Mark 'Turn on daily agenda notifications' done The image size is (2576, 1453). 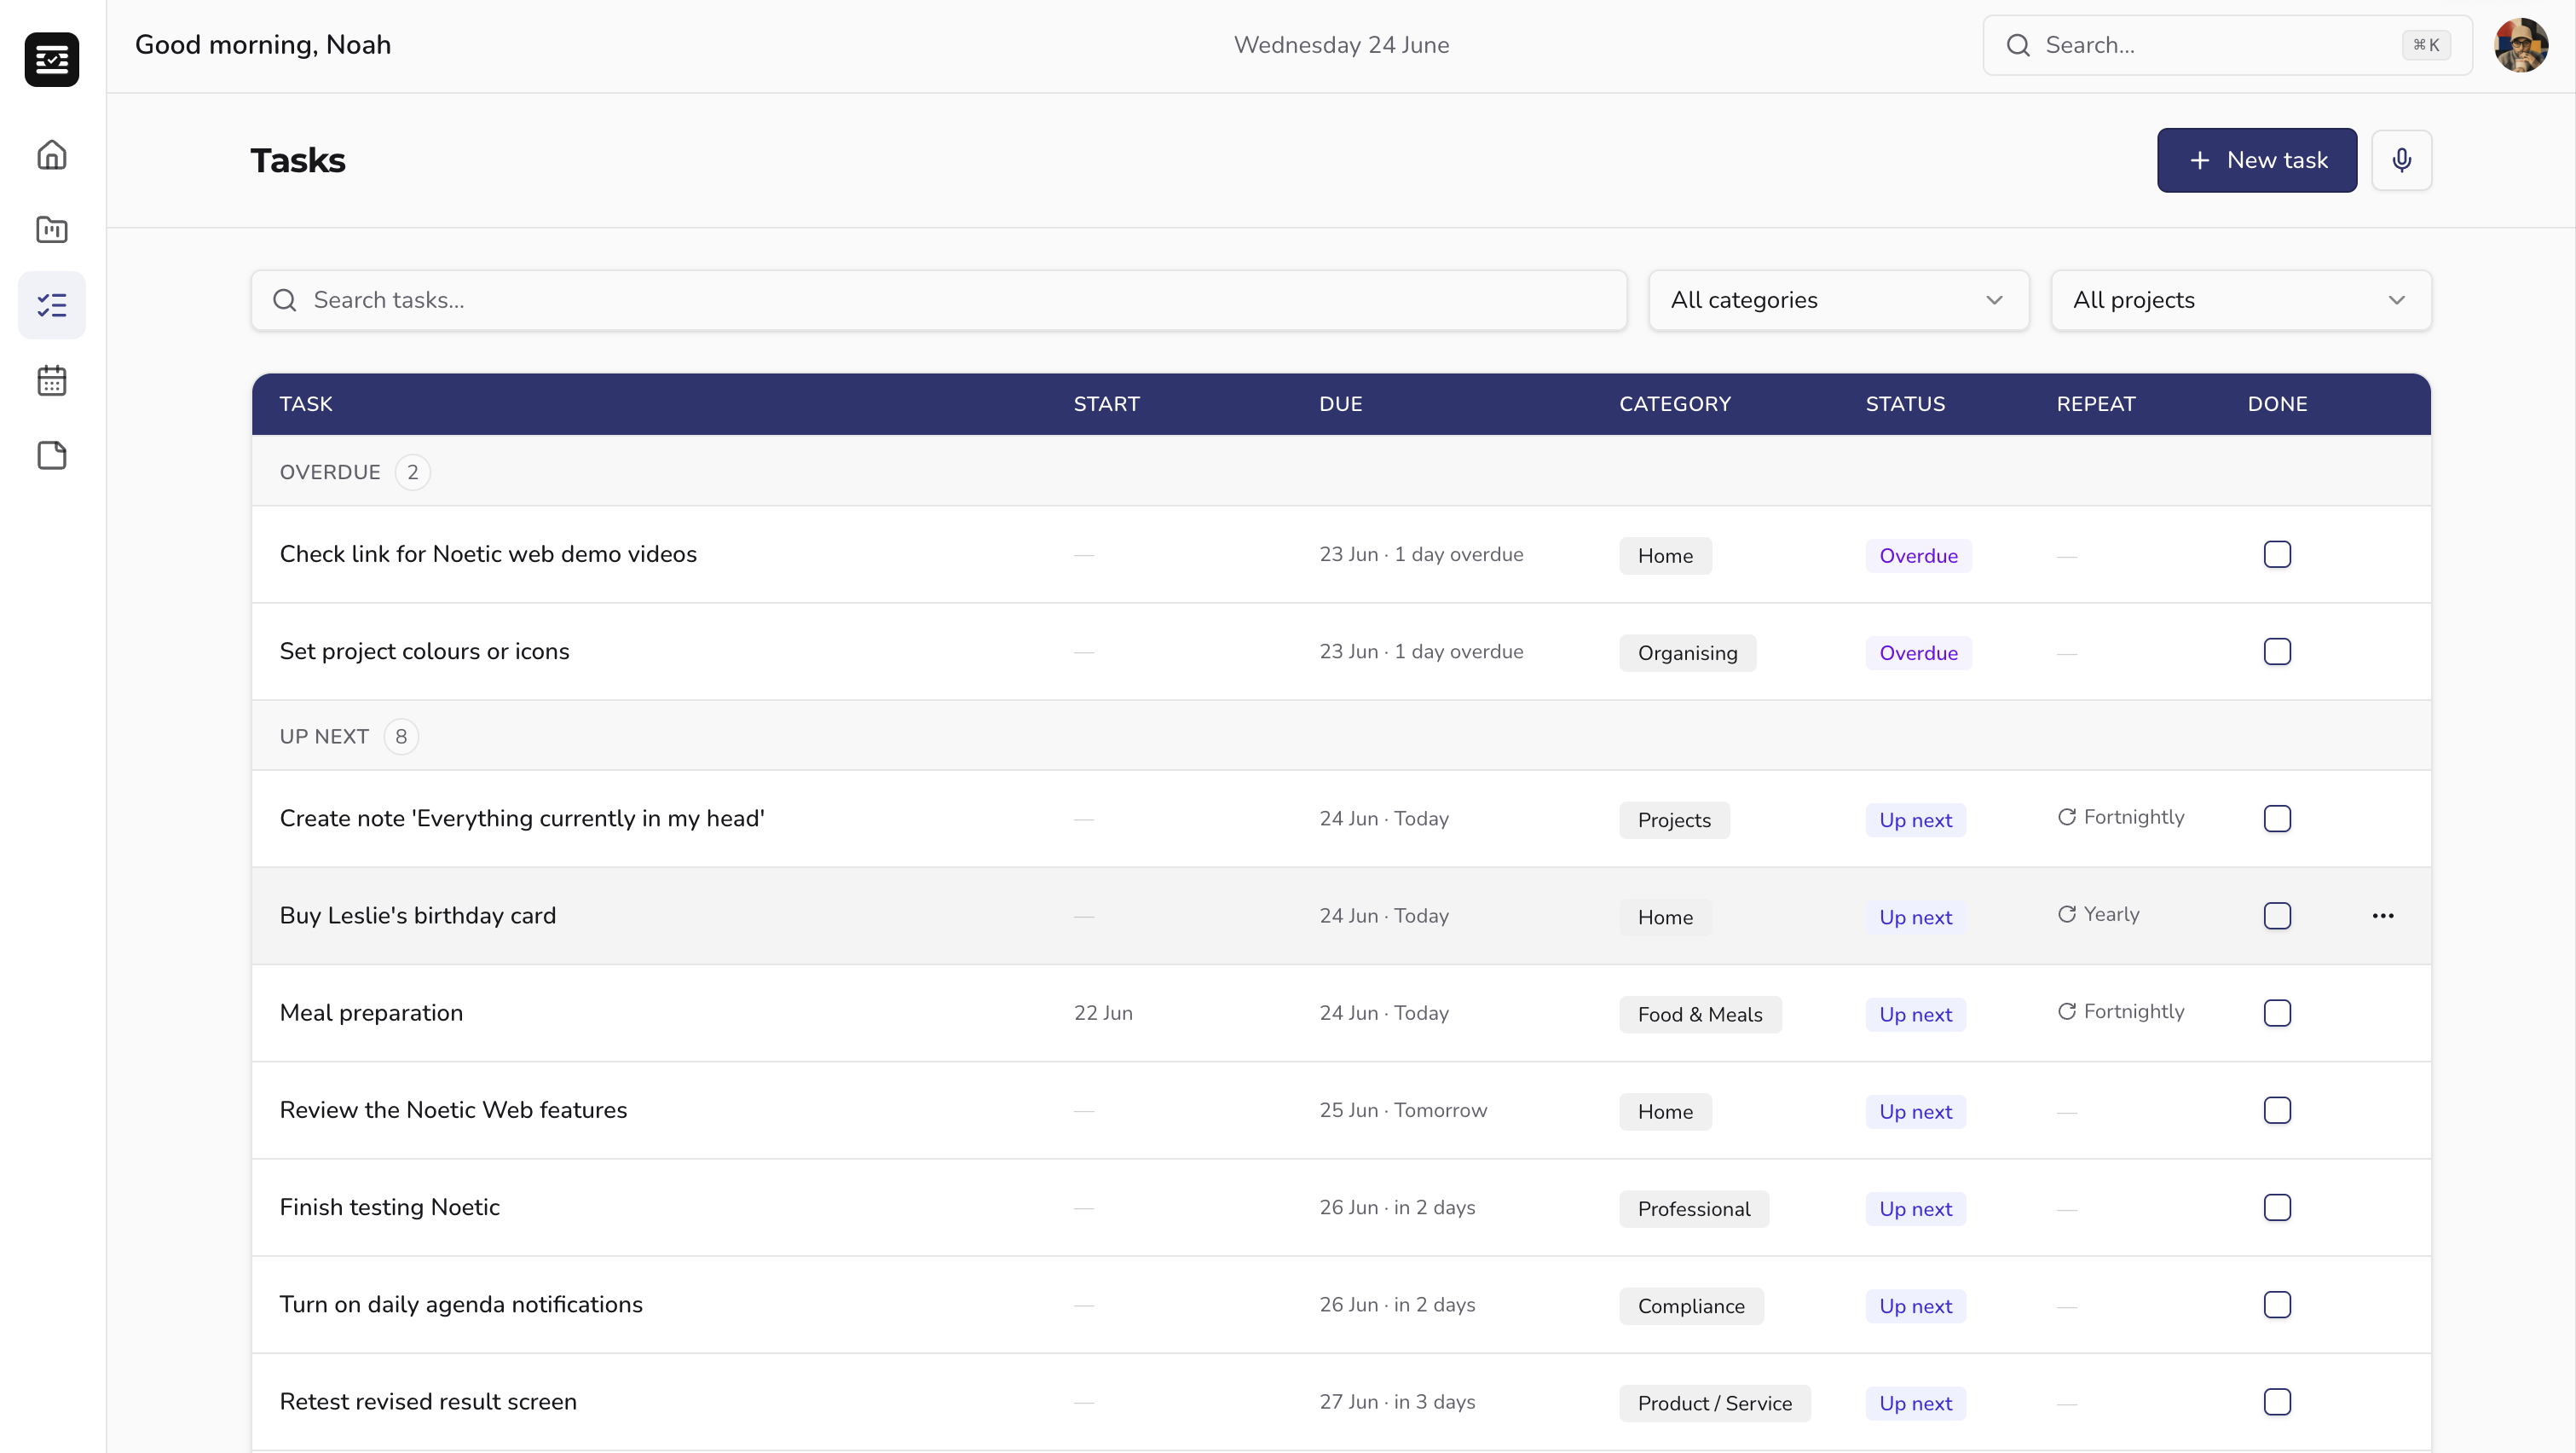click(x=2277, y=1304)
